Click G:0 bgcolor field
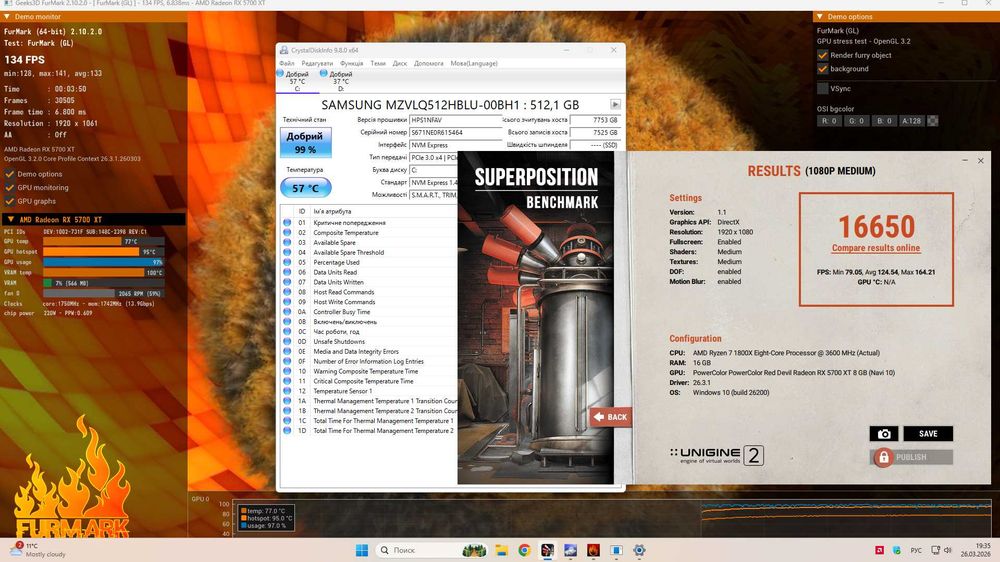The image size is (1000, 562). coord(856,121)
